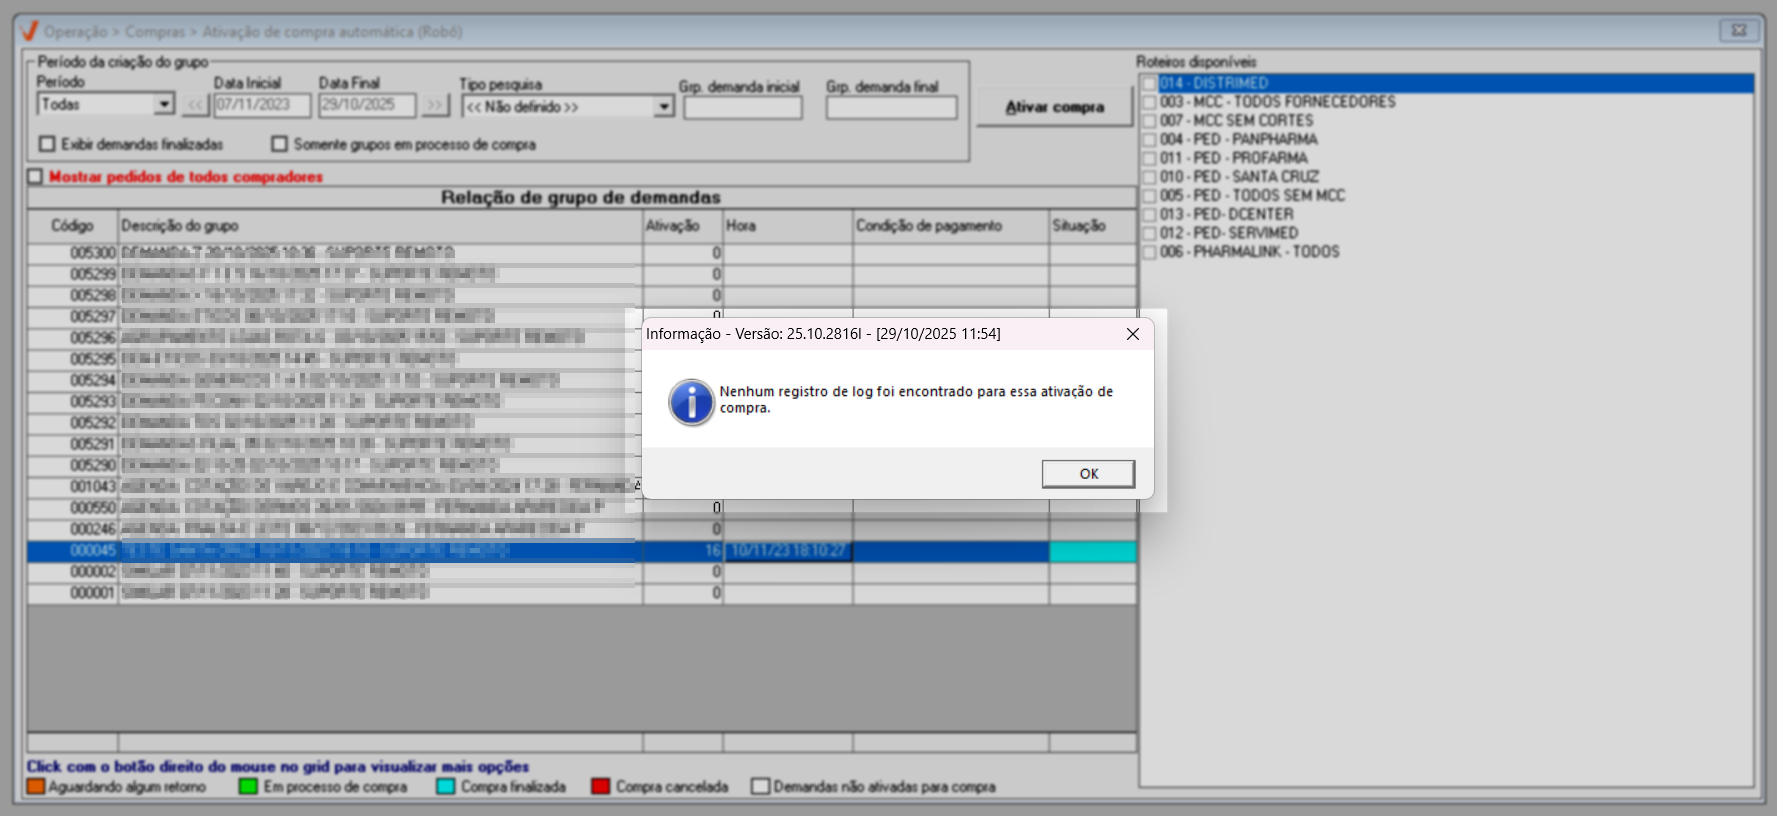Click the blue information icon in the dialog

pos(691,402)
